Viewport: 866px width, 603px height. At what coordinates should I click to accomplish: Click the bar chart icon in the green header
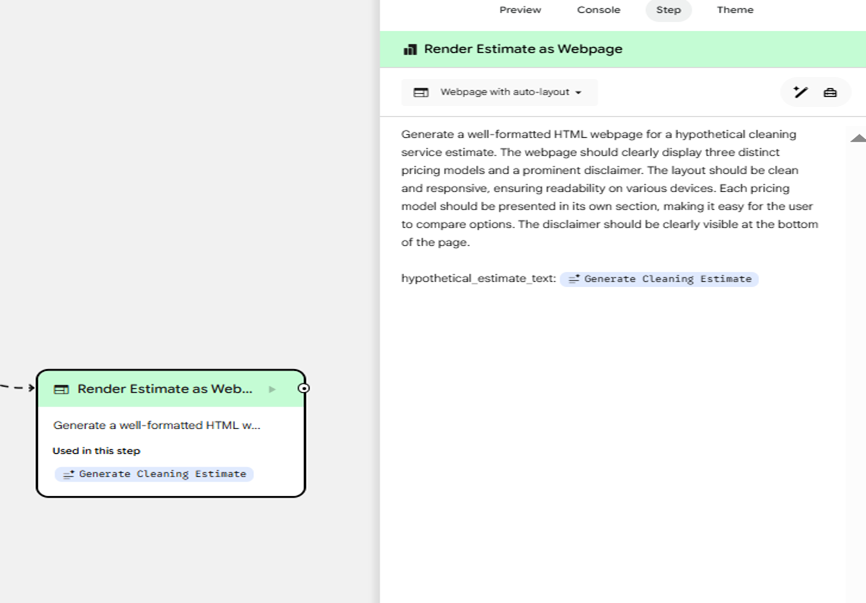pos(410,49)
